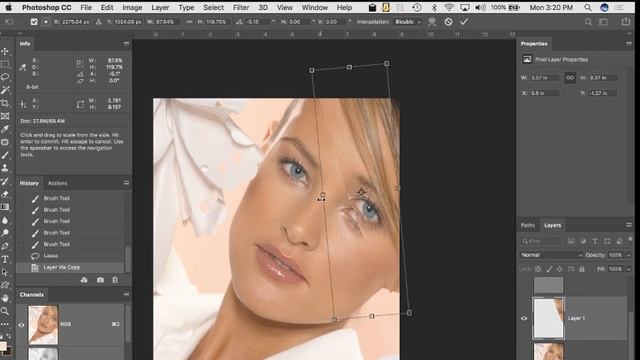This screenshot has width=640, height=360.
Task: Open the Info panel menu
Action: tap(126, 43)
